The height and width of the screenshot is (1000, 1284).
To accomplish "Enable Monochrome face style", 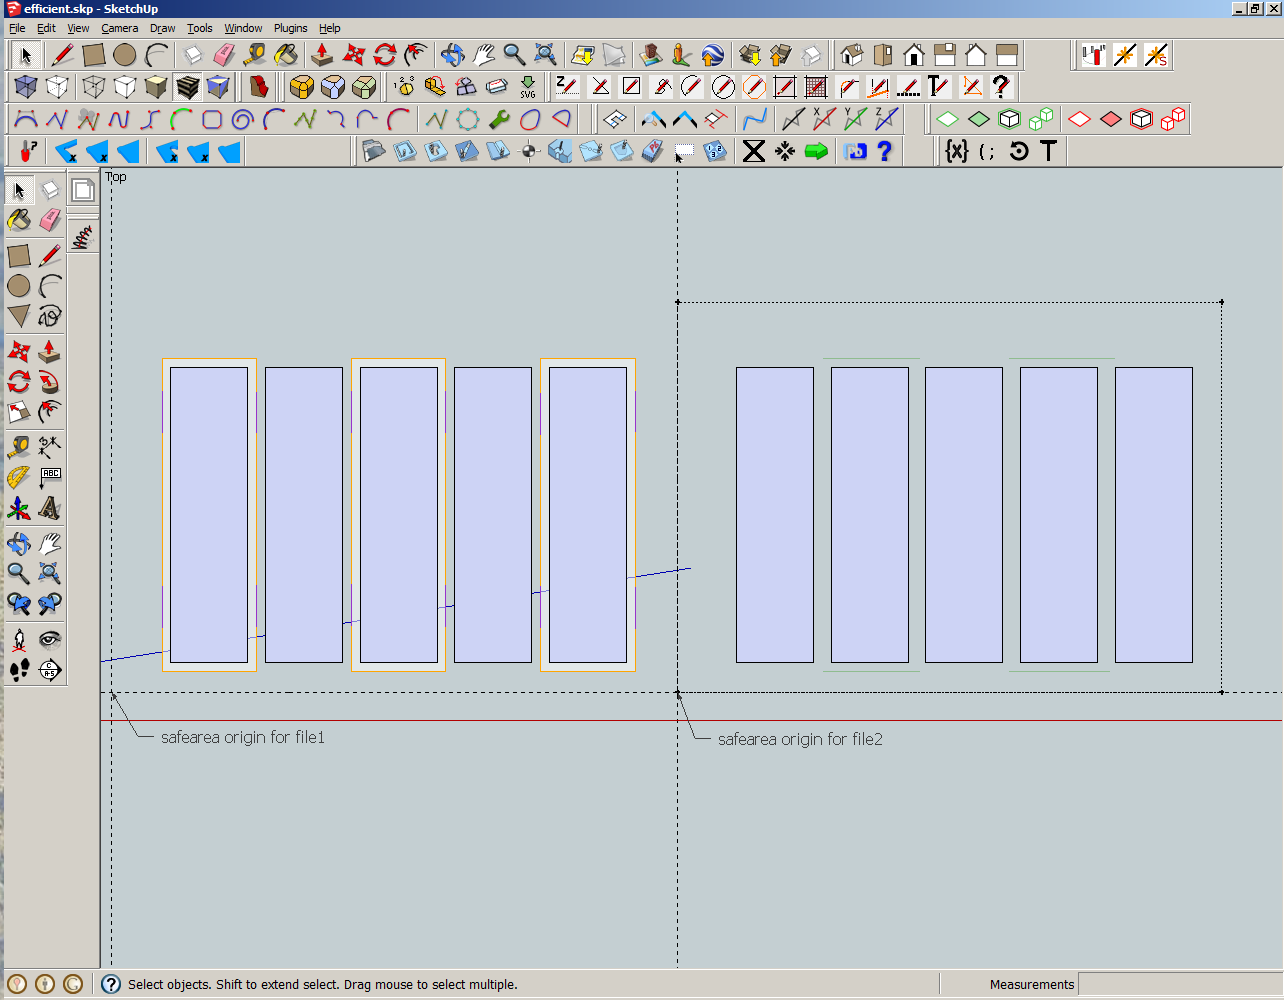I will (x=218, y=87).
